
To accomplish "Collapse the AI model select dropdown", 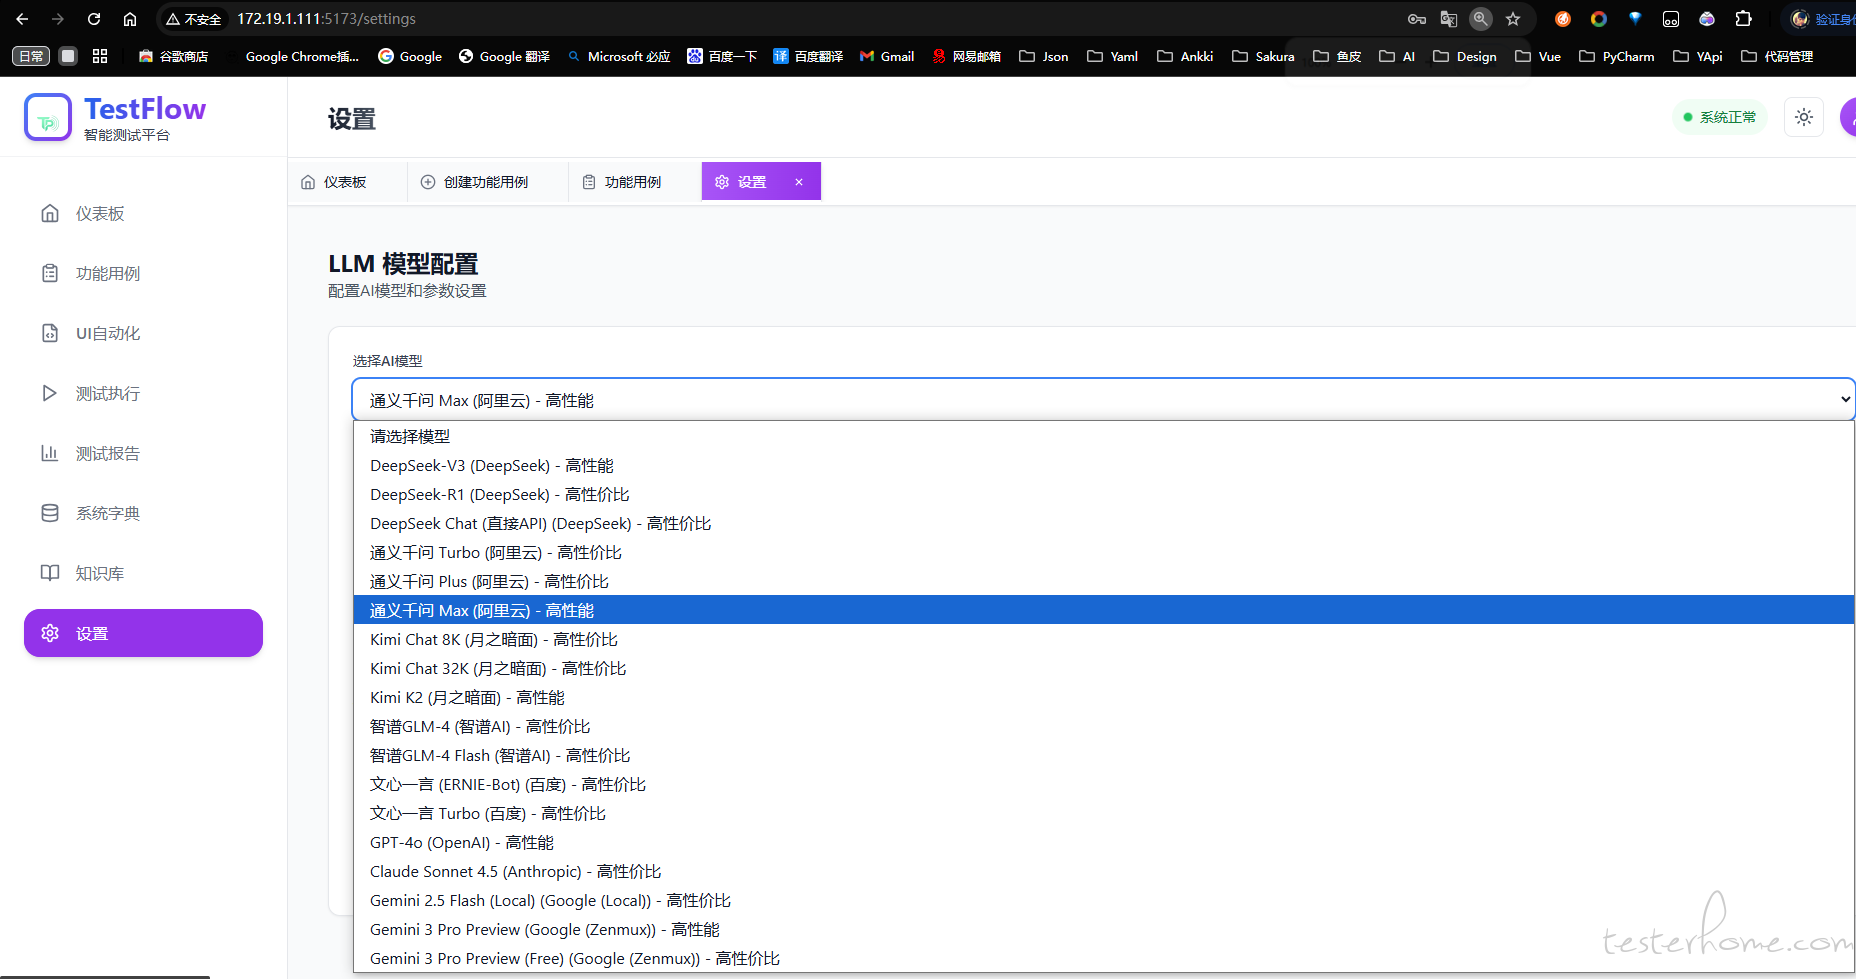I will click(1102, 400).
